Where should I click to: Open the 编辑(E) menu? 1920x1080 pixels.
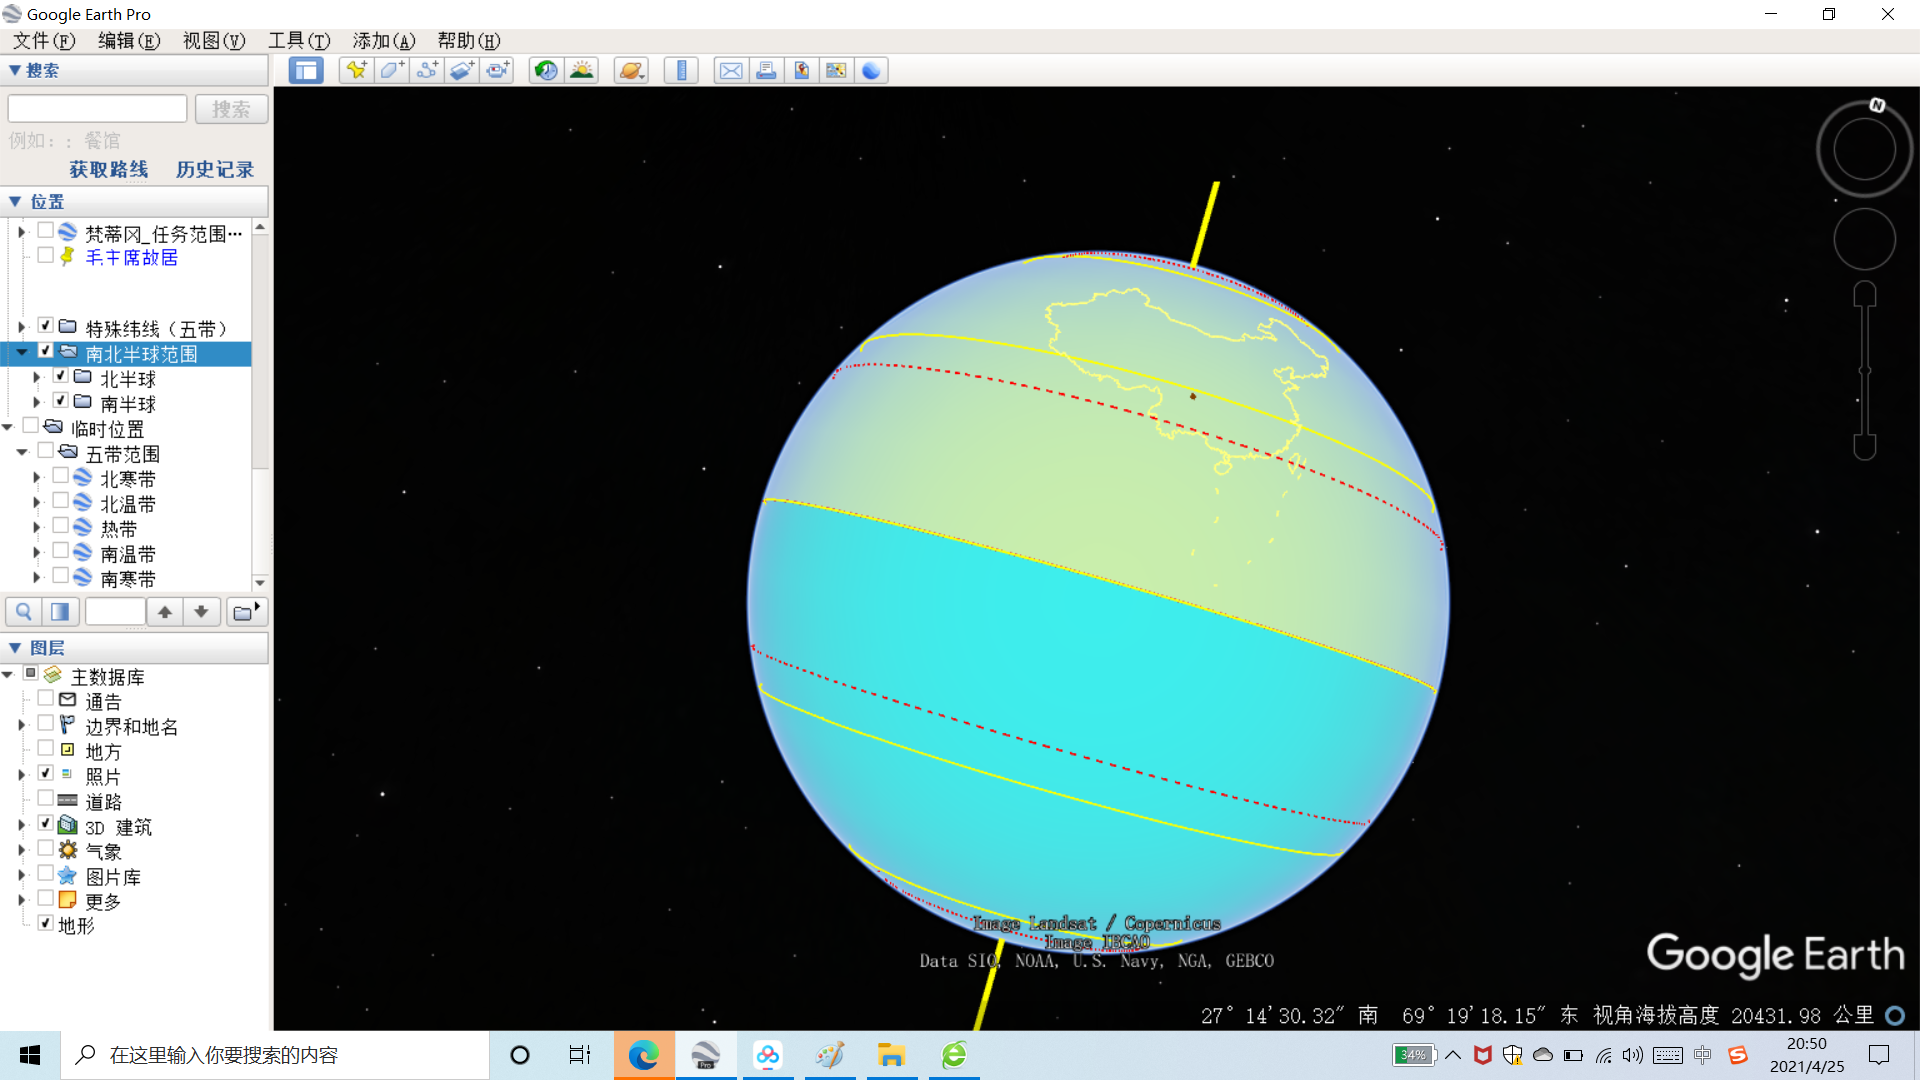(129, 41)
